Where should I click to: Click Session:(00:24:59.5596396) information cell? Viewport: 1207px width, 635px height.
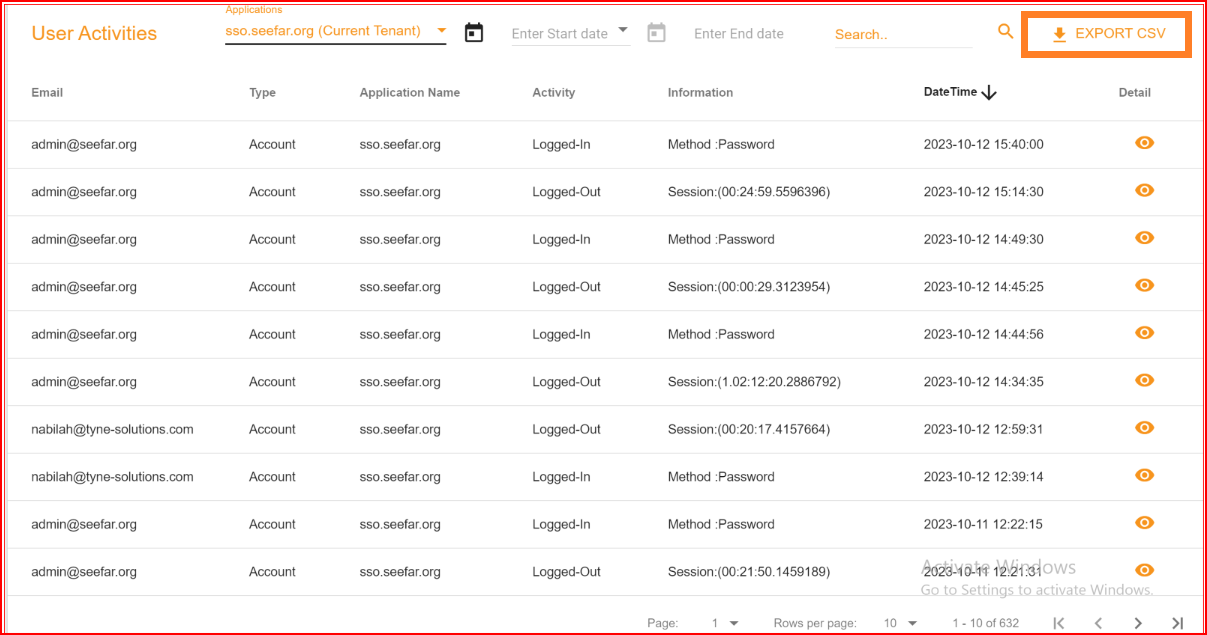pos(749,192)
